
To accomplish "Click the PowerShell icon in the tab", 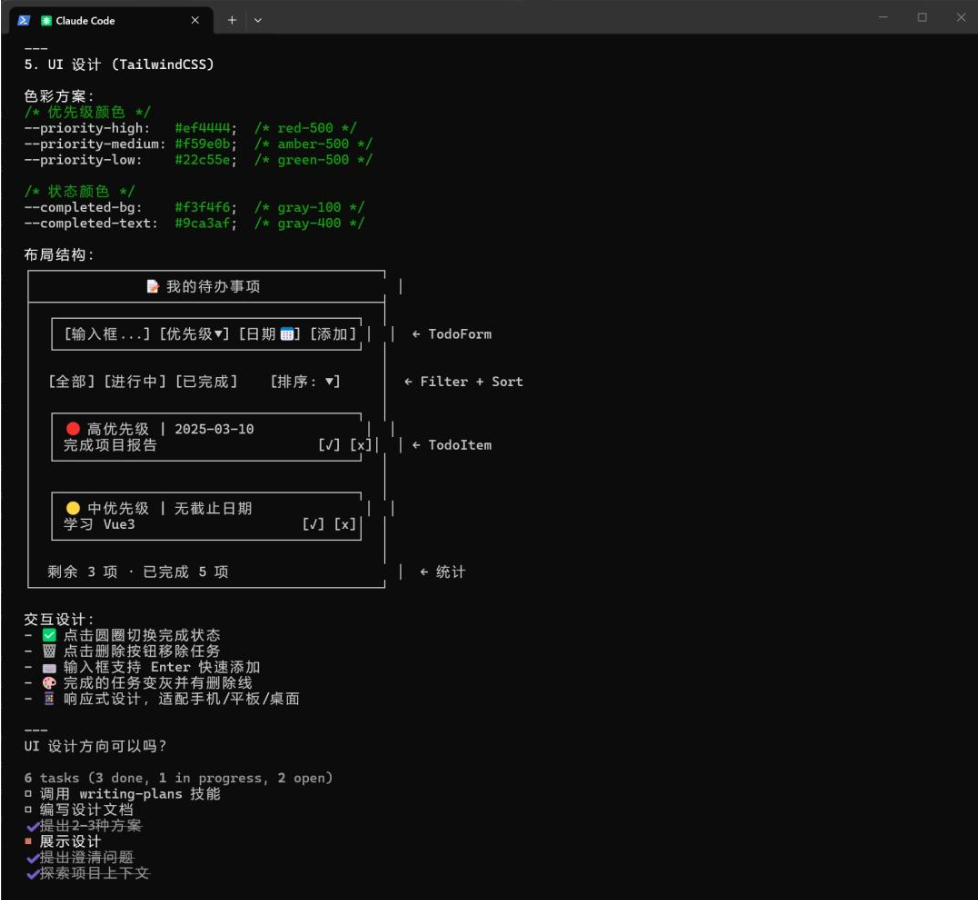I will (x=24, y=21).
